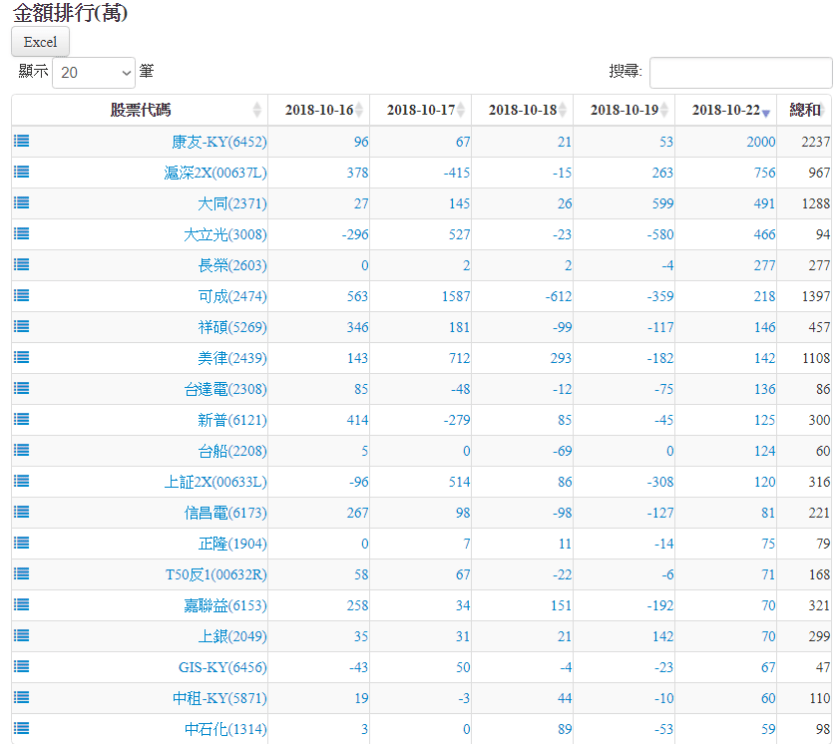840x744 pixels.
Task: Open the 滬深2X(00637L) stock link
Action: [x=215, y=172]
